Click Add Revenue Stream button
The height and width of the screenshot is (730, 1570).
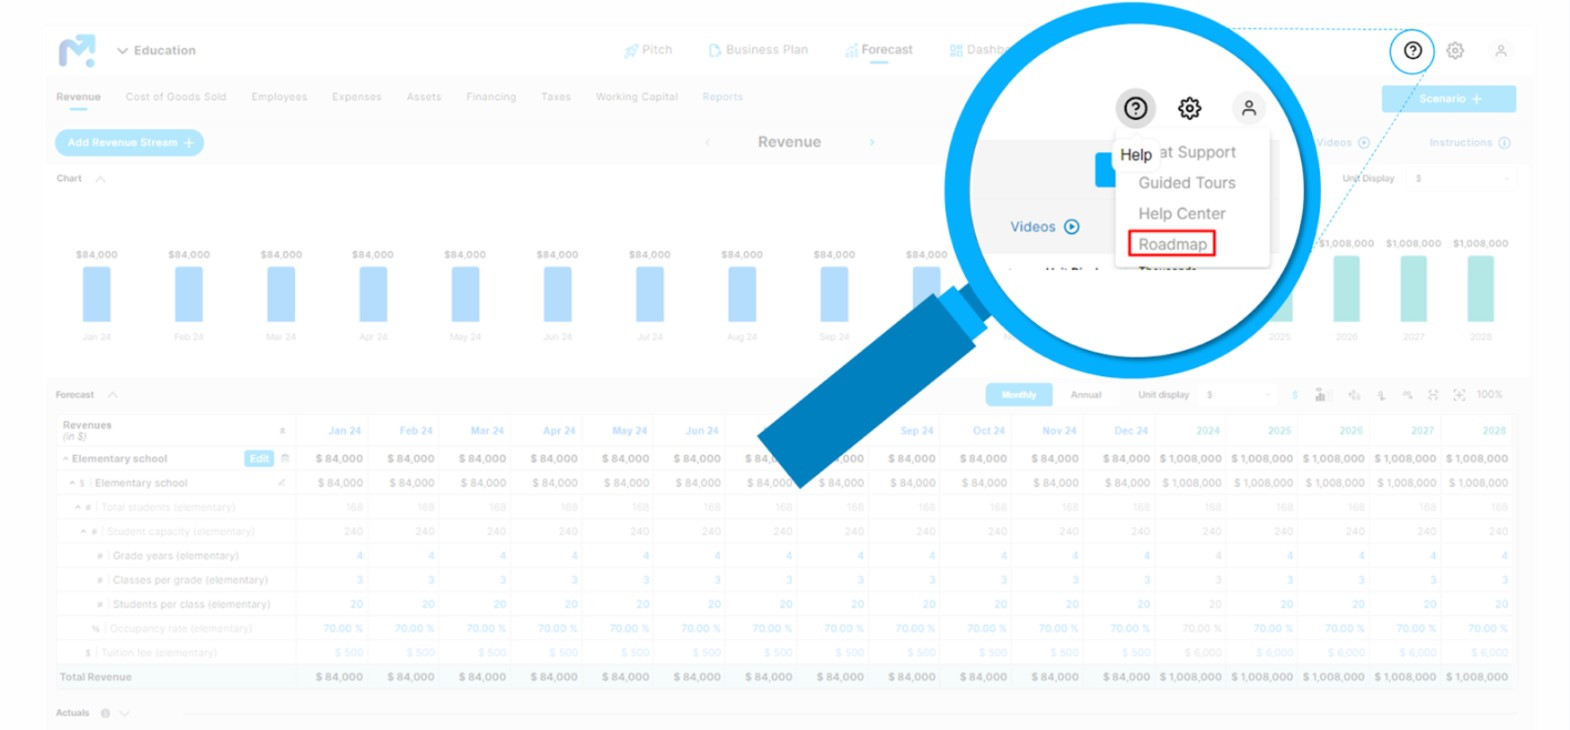point(129,143)
